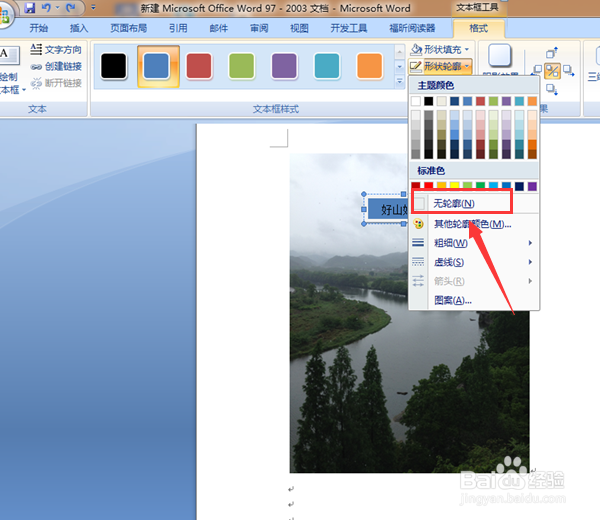This screenshot has width=600, height=520.
Task: Apply the teal text box style
Action: (326, 67)
